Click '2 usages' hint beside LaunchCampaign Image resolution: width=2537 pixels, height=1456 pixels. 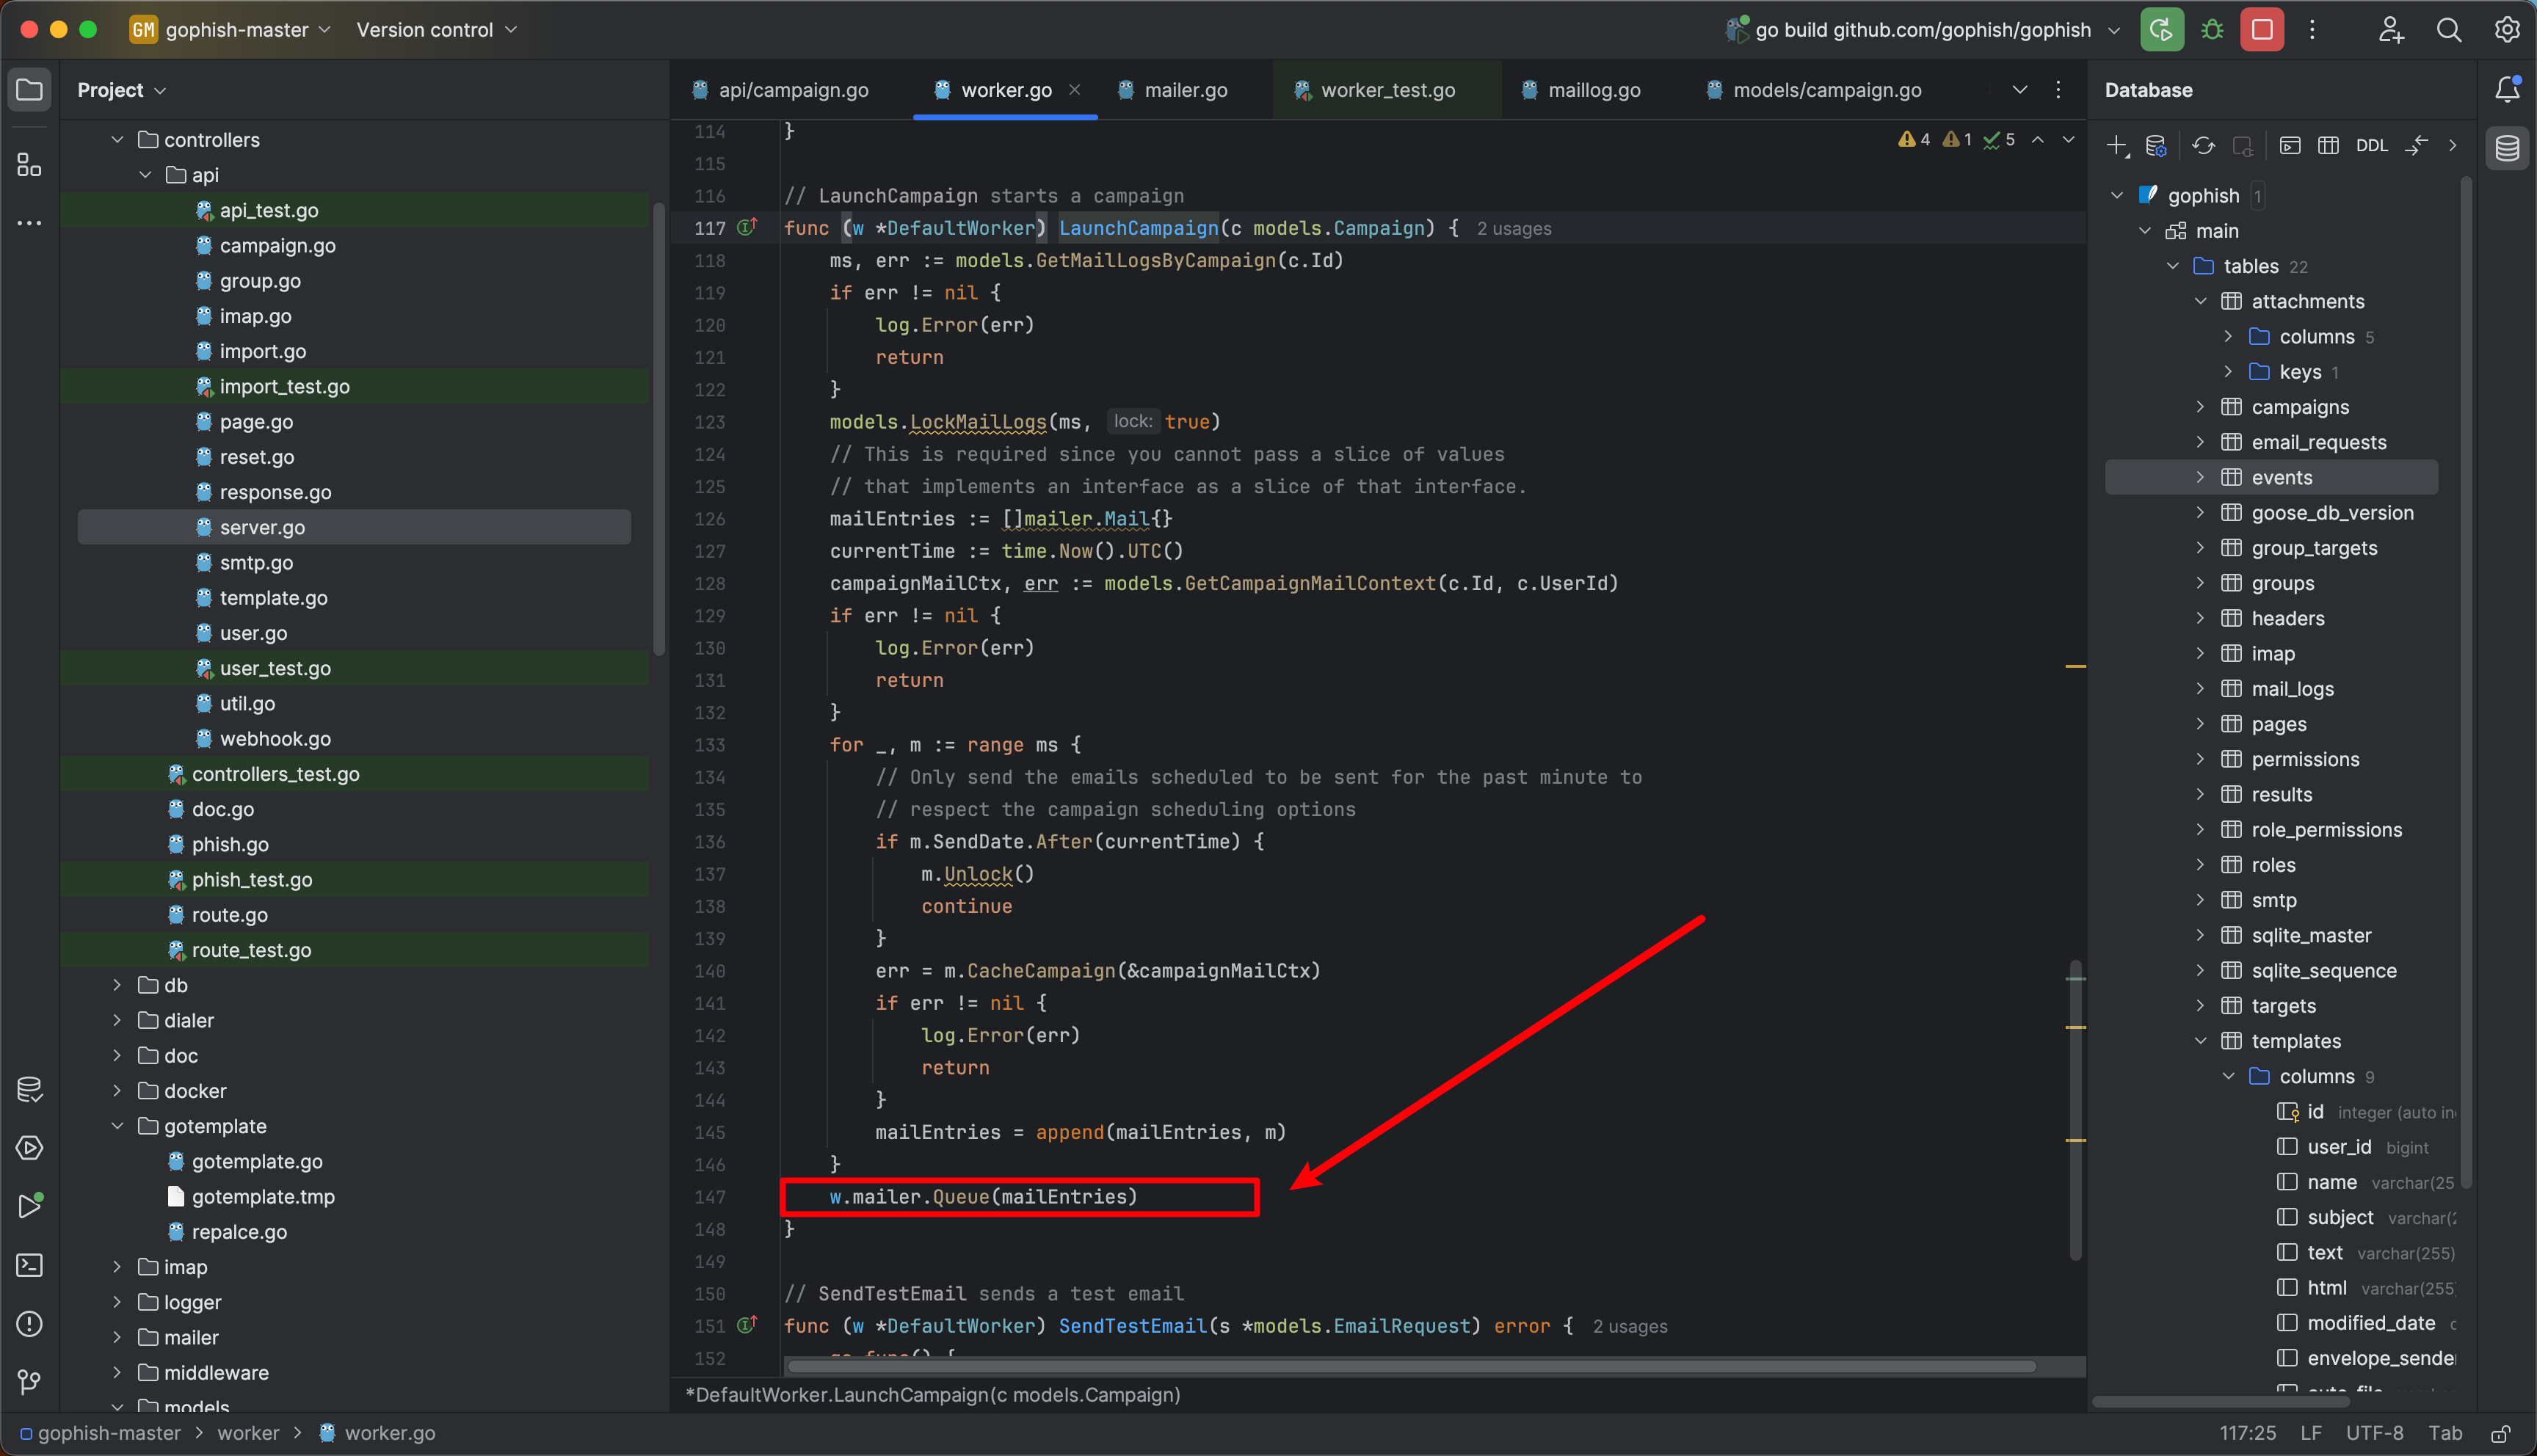[1514, 228]
